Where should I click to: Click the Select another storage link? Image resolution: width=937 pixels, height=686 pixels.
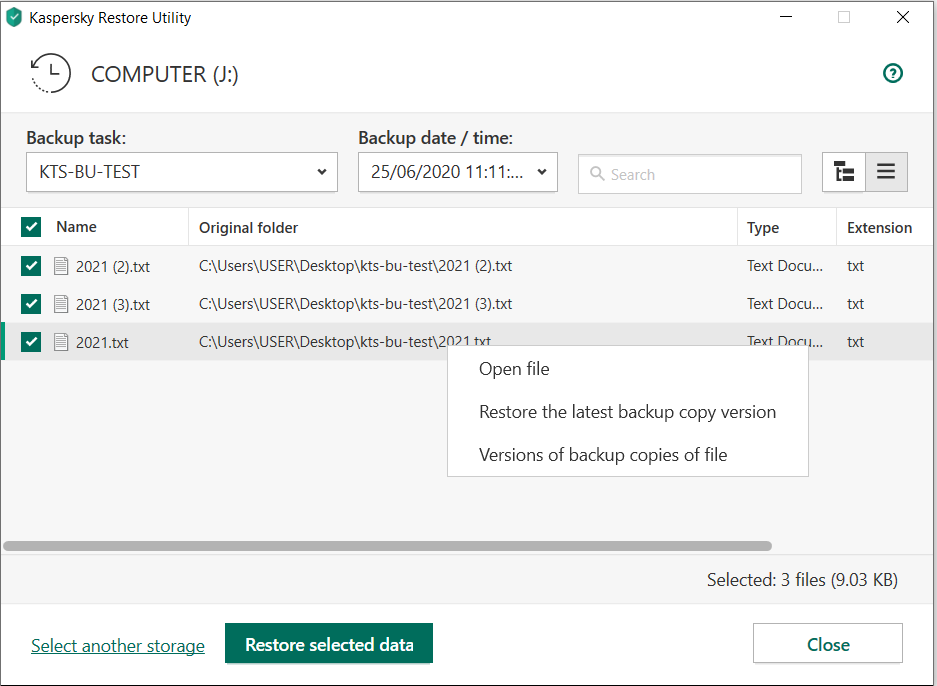118,646
